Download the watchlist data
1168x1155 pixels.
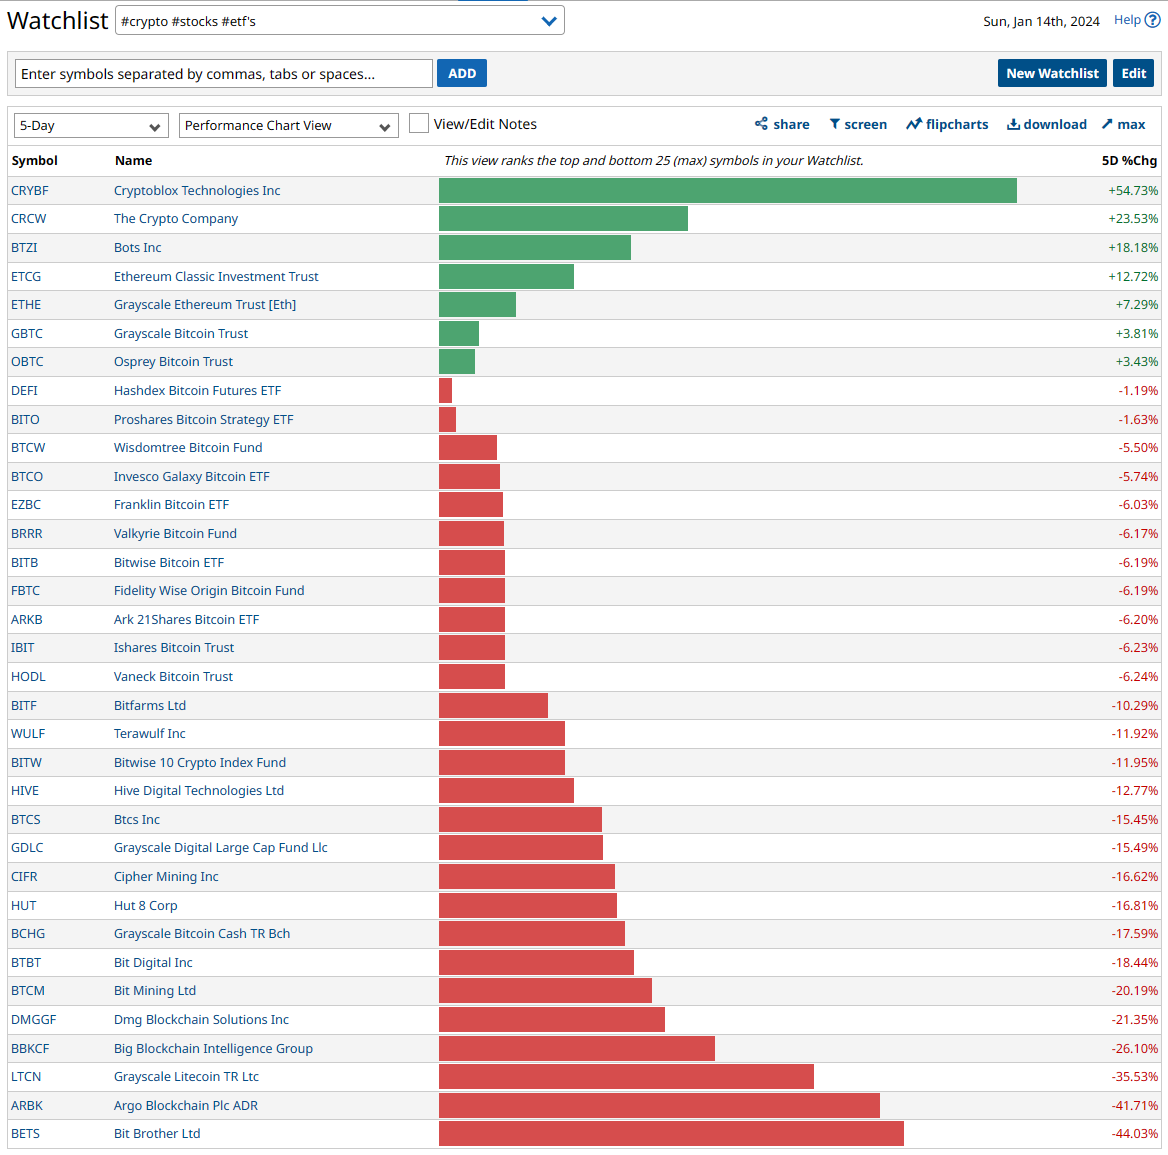coord(1047,124)
